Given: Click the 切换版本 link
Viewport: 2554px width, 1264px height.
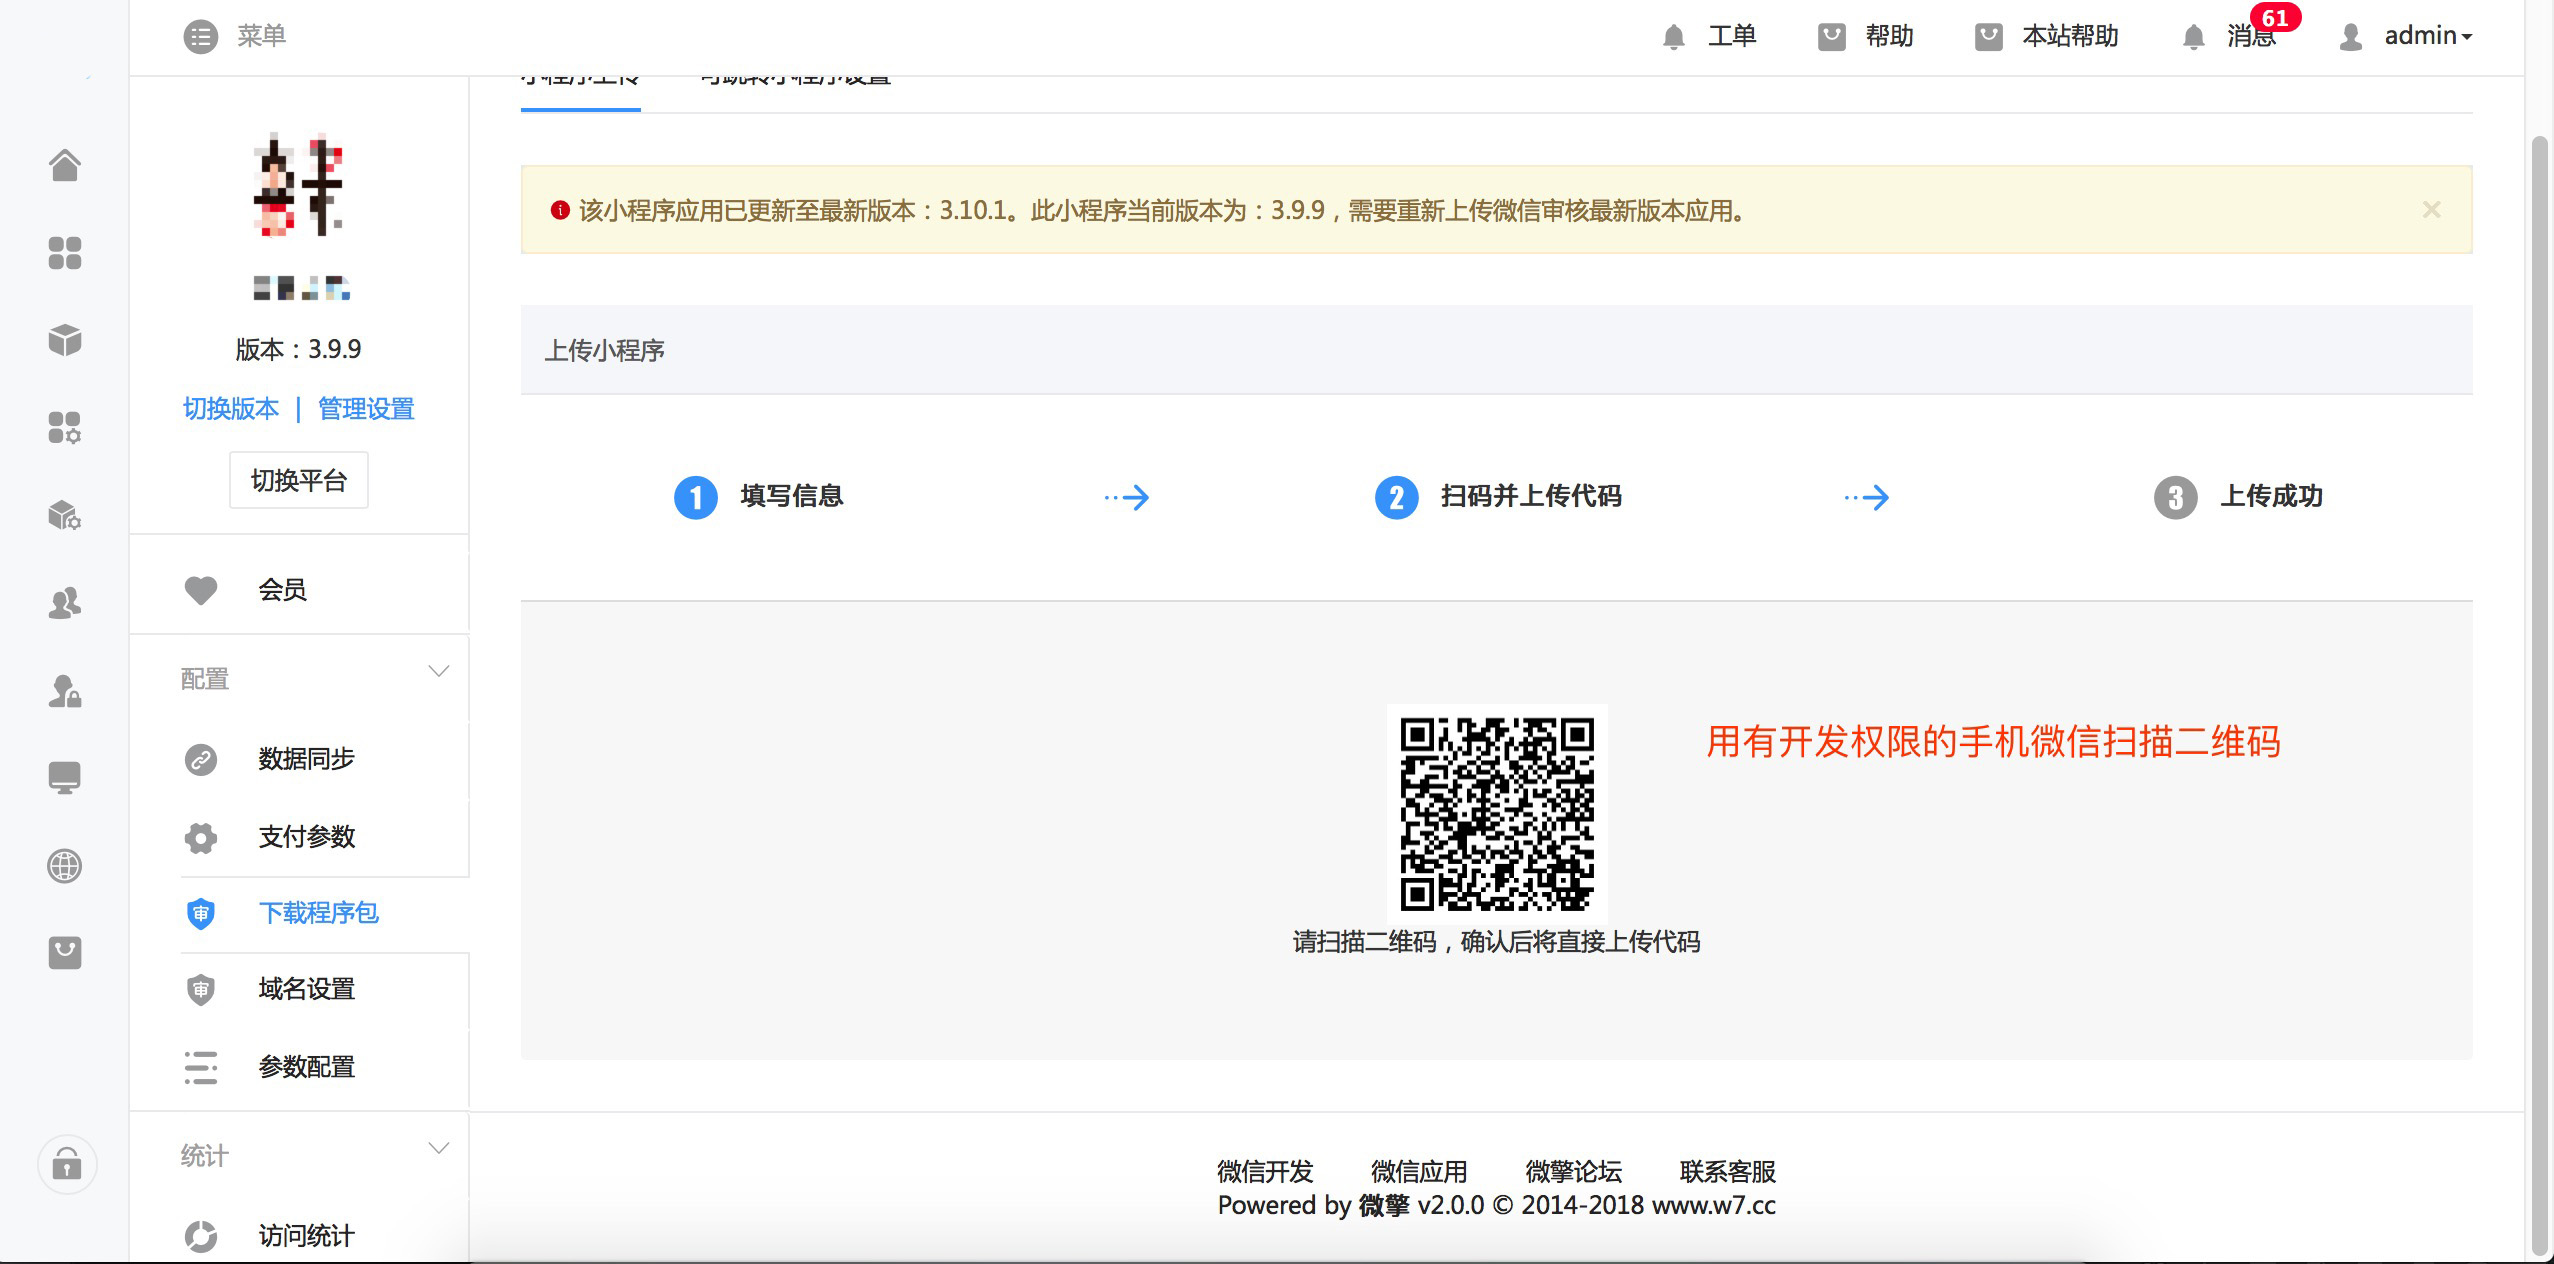Looking at the screenshot, I should [231, 409].
